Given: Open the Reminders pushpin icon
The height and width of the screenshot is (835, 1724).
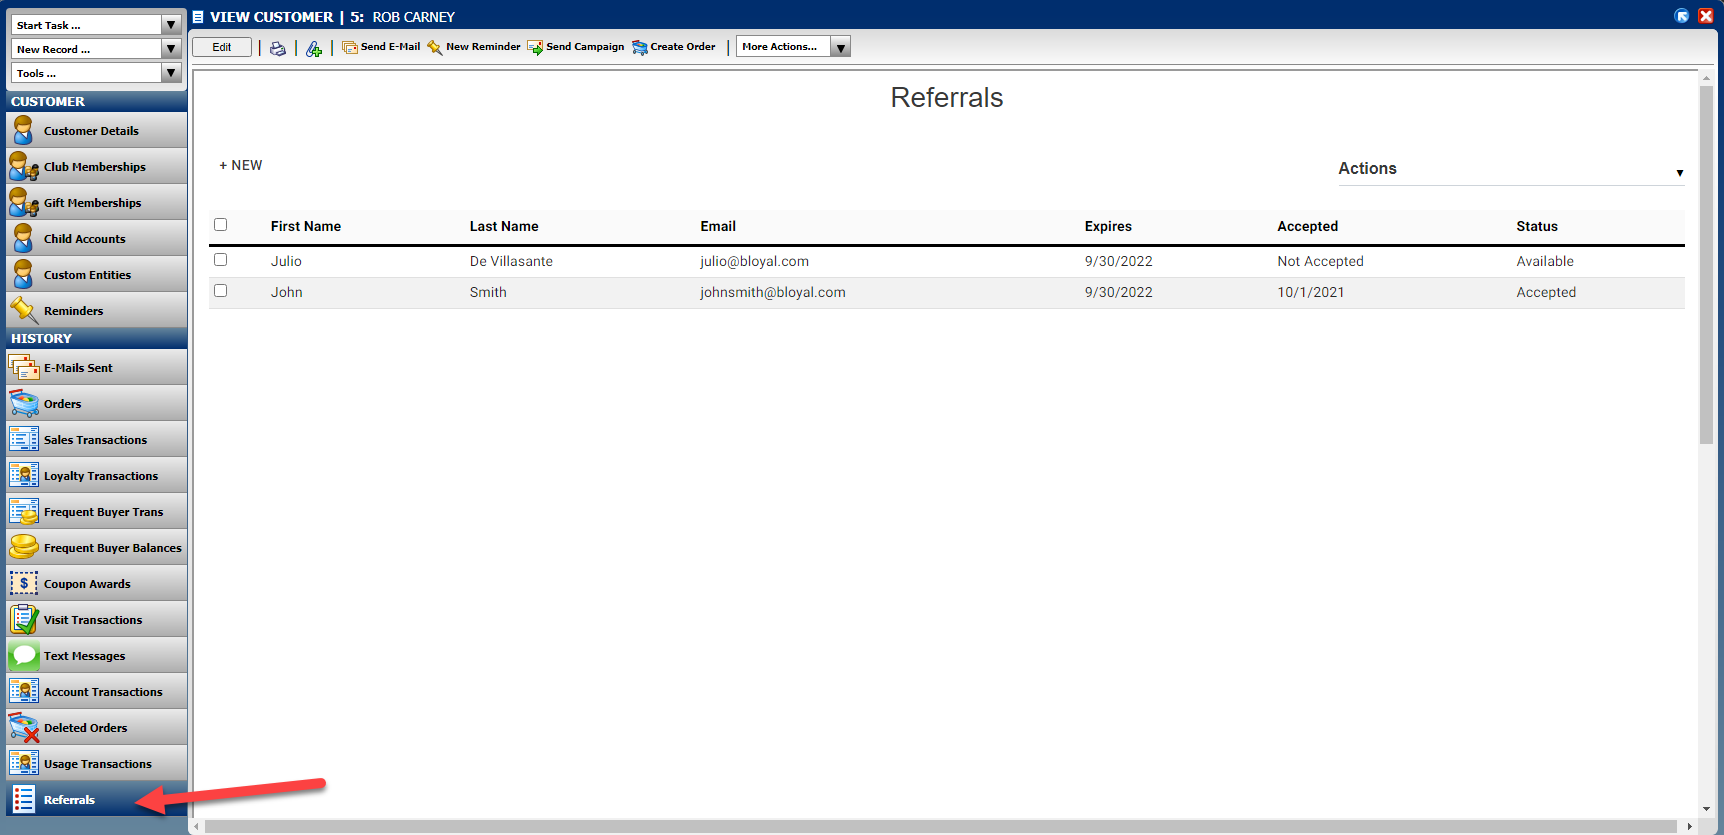Looking at the screenshot, I should [23, 310].
